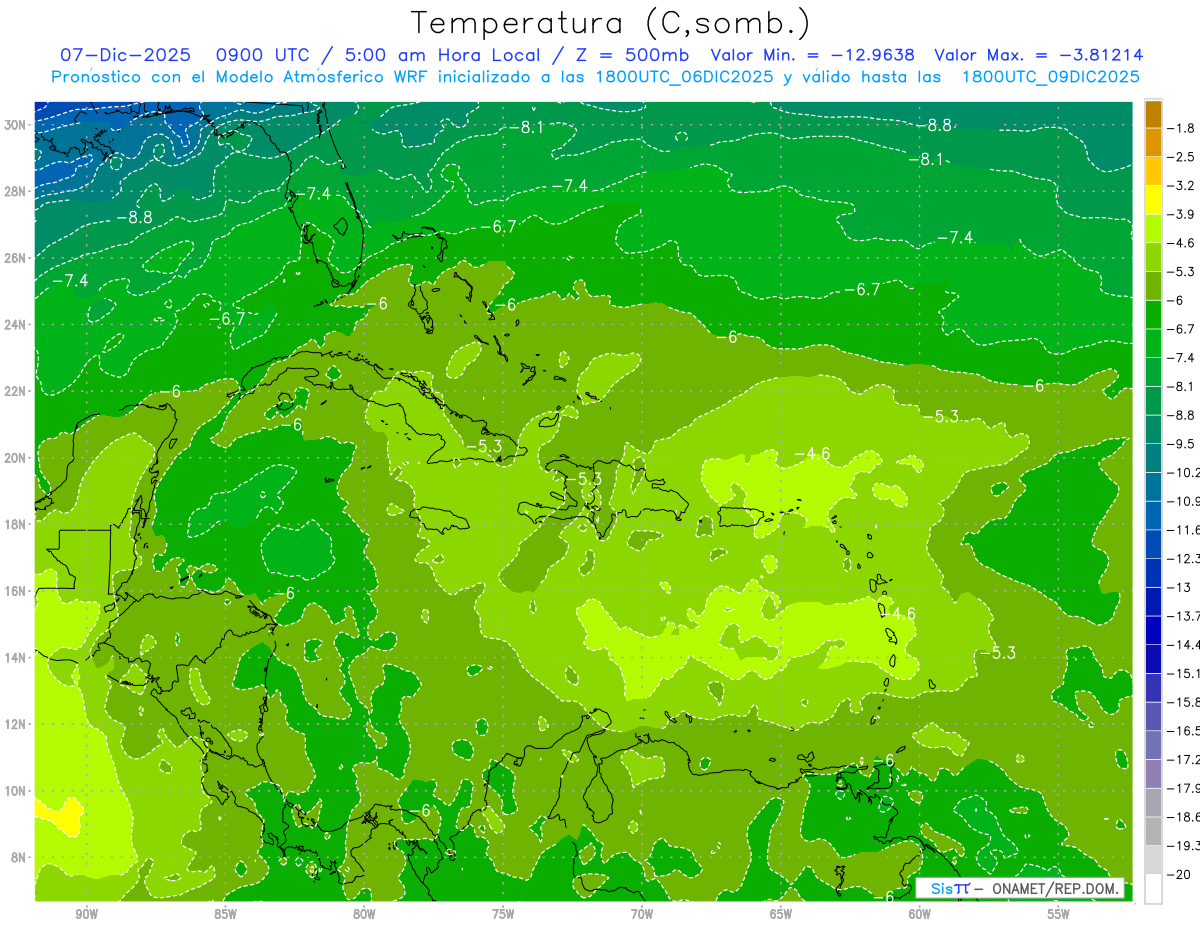The image size is (1200, 927).
Task: Click the colorbar label '-10.9'
Action: [1183, 501]
